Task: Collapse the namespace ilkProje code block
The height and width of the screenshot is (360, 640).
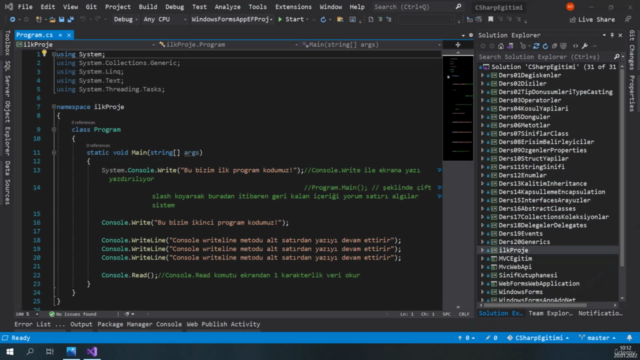Action: pyautogui.click(x=54, y=107)
